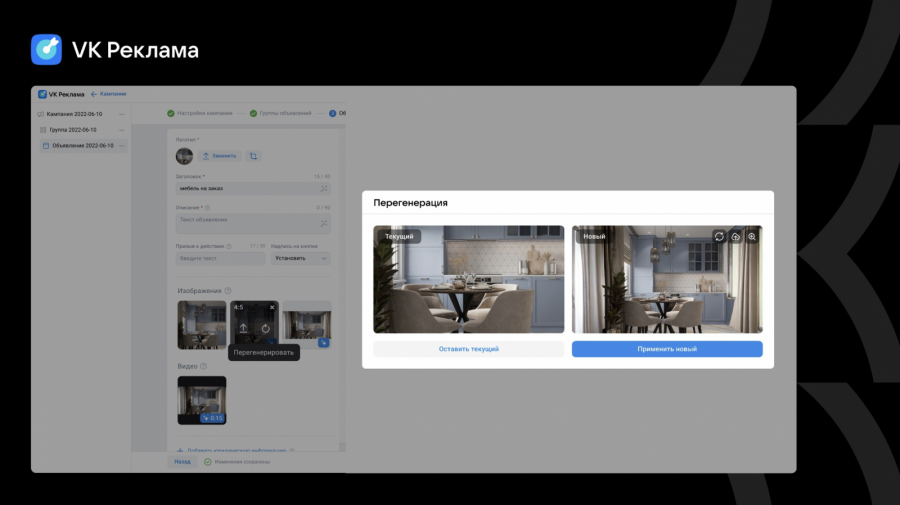Click the Применить новый button

pos(667,349)
